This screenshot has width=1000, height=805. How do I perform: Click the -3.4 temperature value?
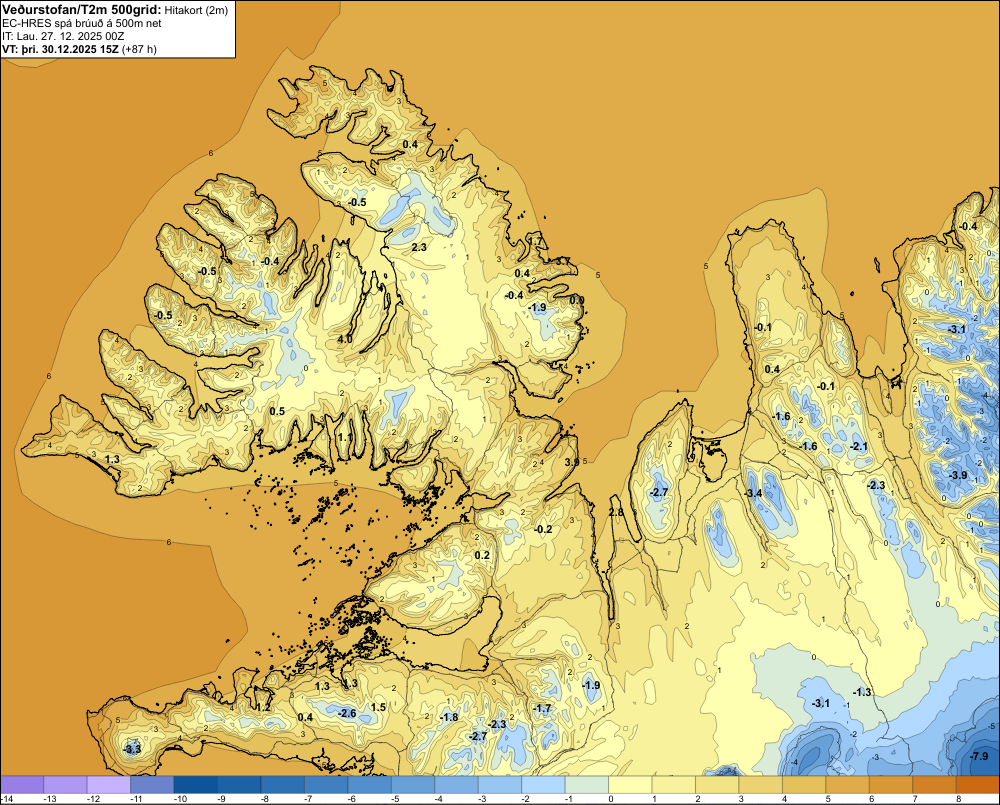[753, 493]
